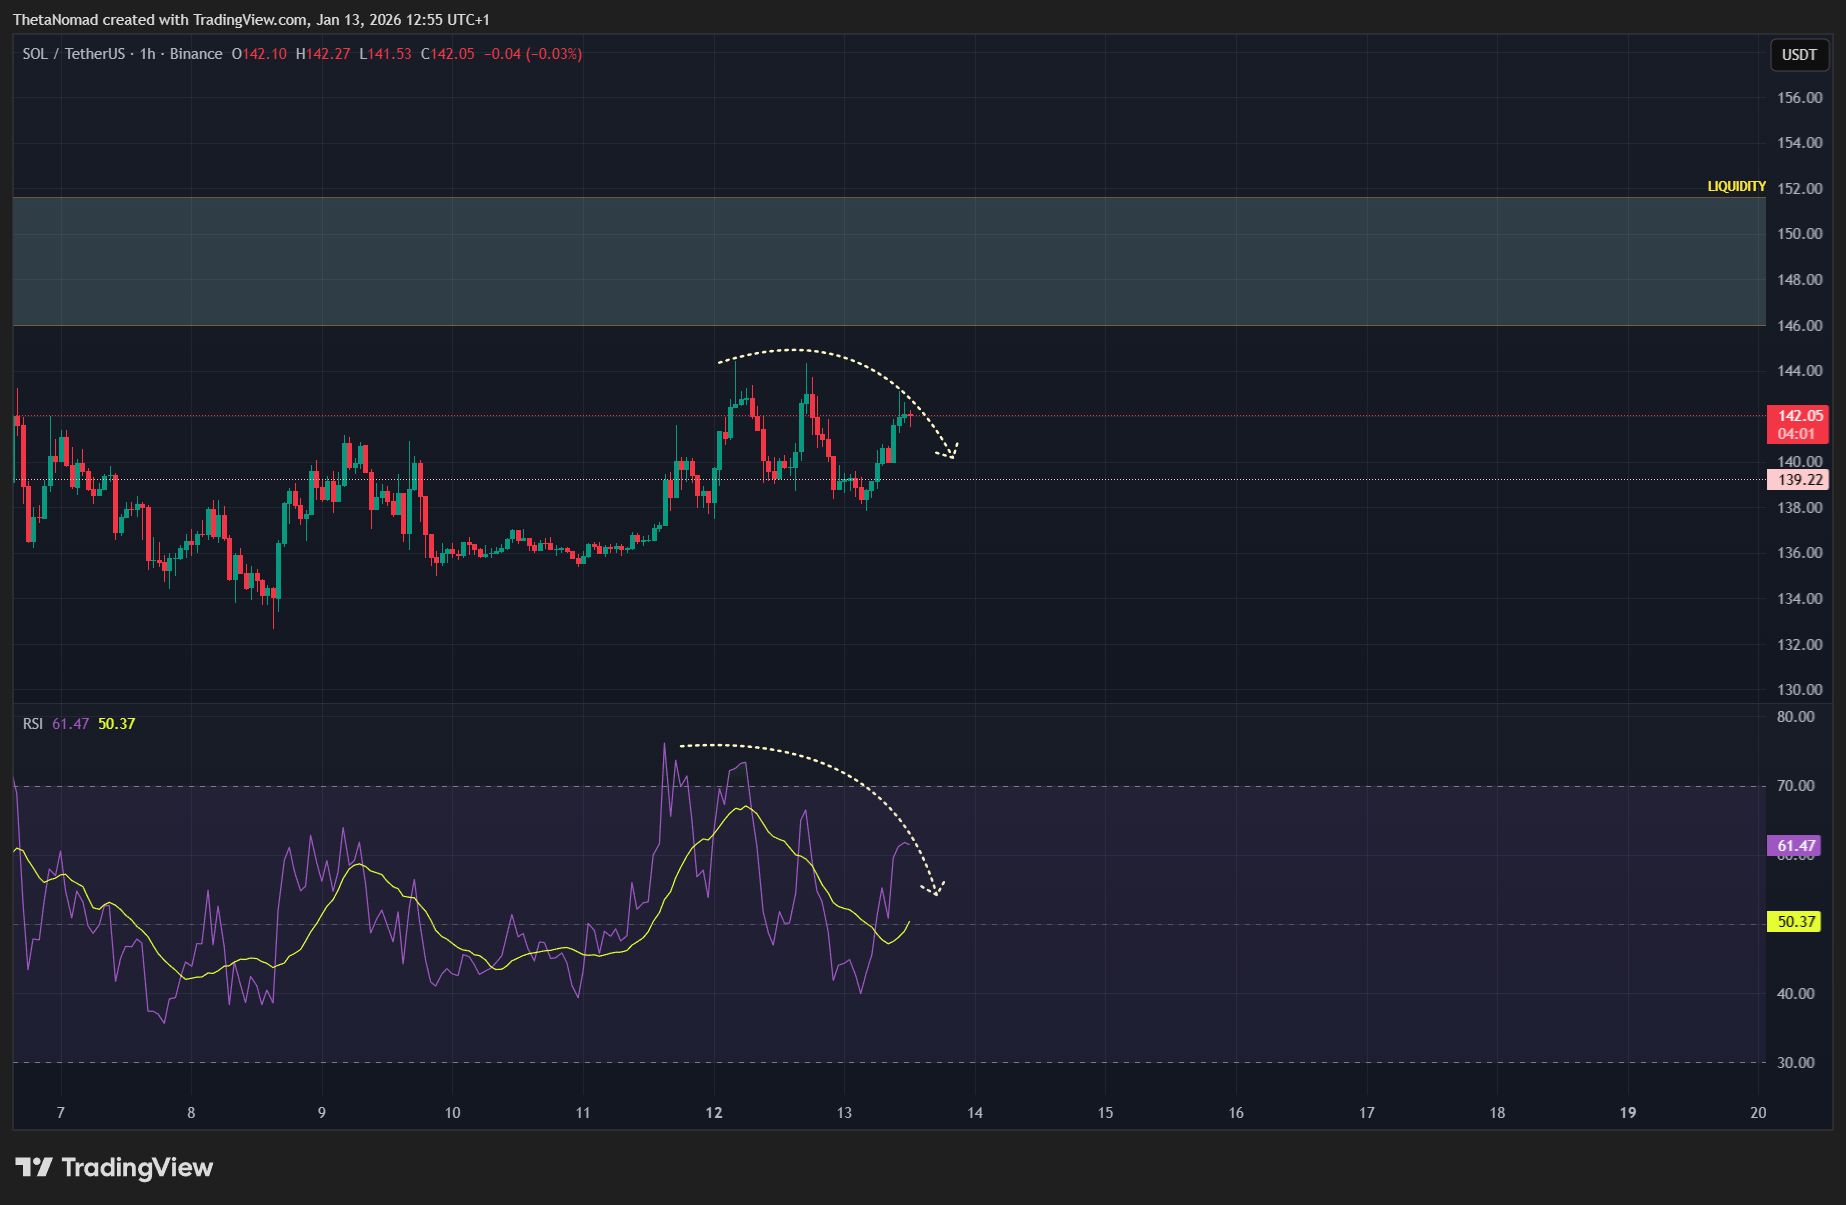Screen dimensions: 1846x1205
Task: Click the red 142.05 current price tag
Action: 1798,425
